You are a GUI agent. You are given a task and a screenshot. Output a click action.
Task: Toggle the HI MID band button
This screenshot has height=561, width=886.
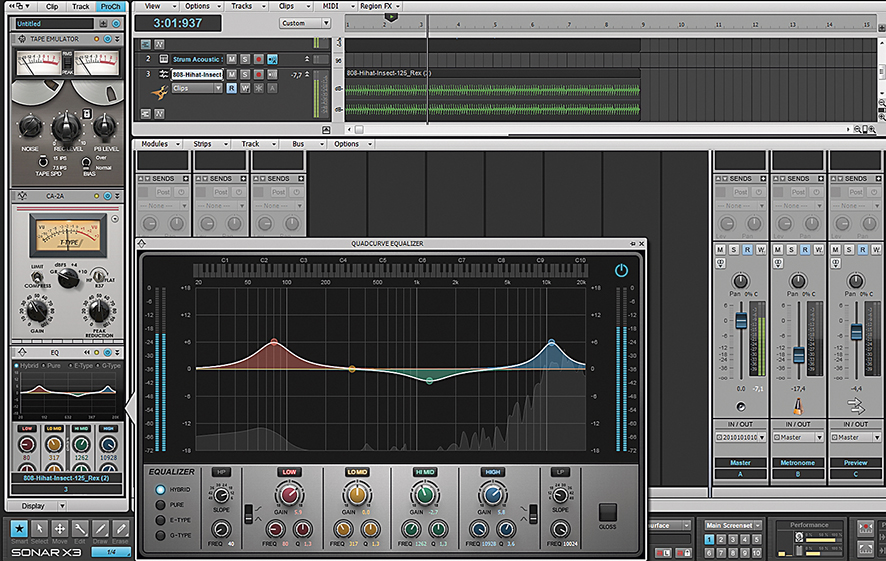(425, 472)
